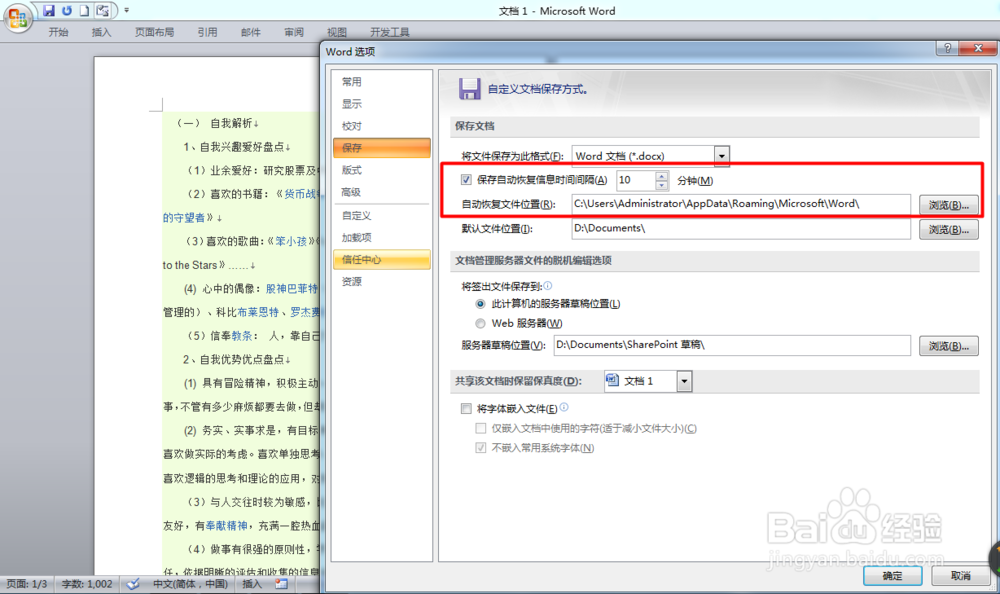Screen dimensions: 1000x594
Task: Select Web 服务器 radio button
Action: click(480, 323)
